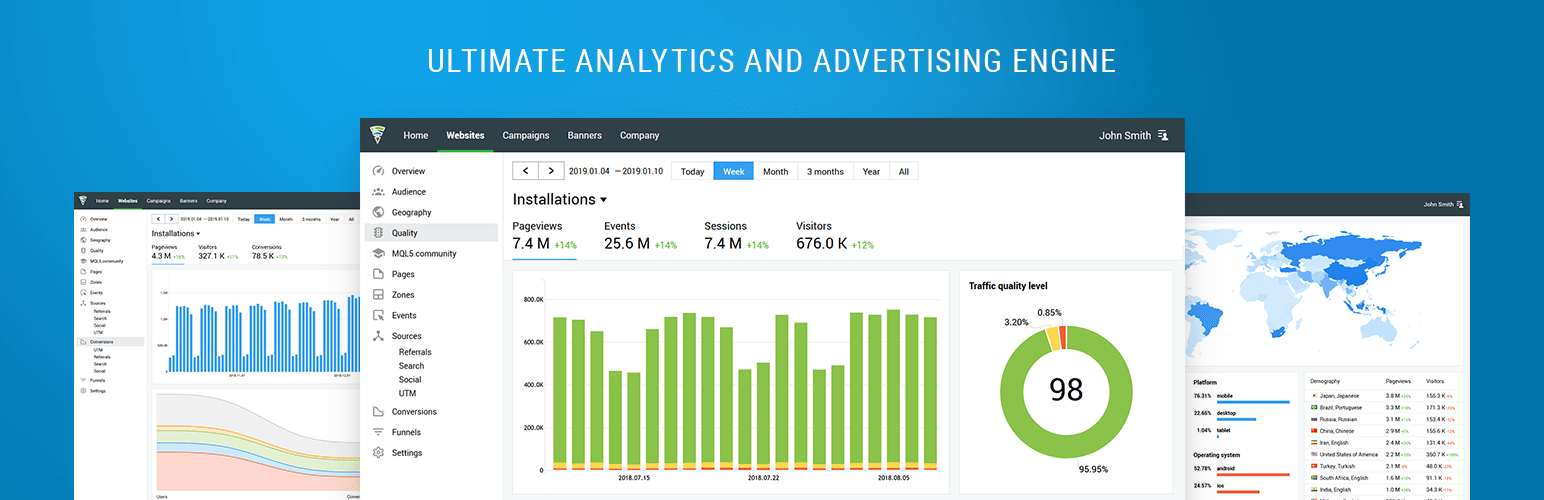Open the Settings gear icon in sidebar
The height and width of the screenshot is (500, 1544).
[378, 453]
